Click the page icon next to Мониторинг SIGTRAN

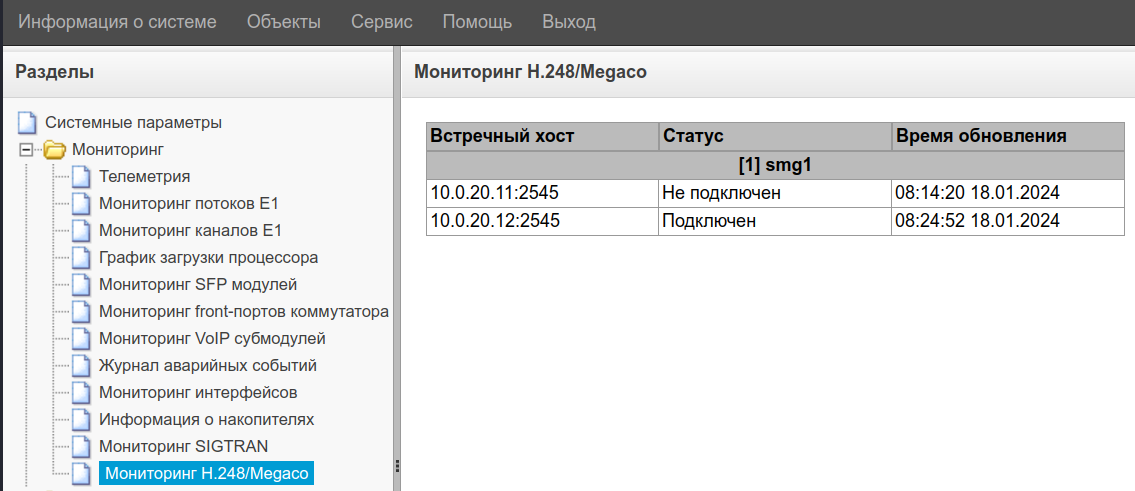coord(81,447)
